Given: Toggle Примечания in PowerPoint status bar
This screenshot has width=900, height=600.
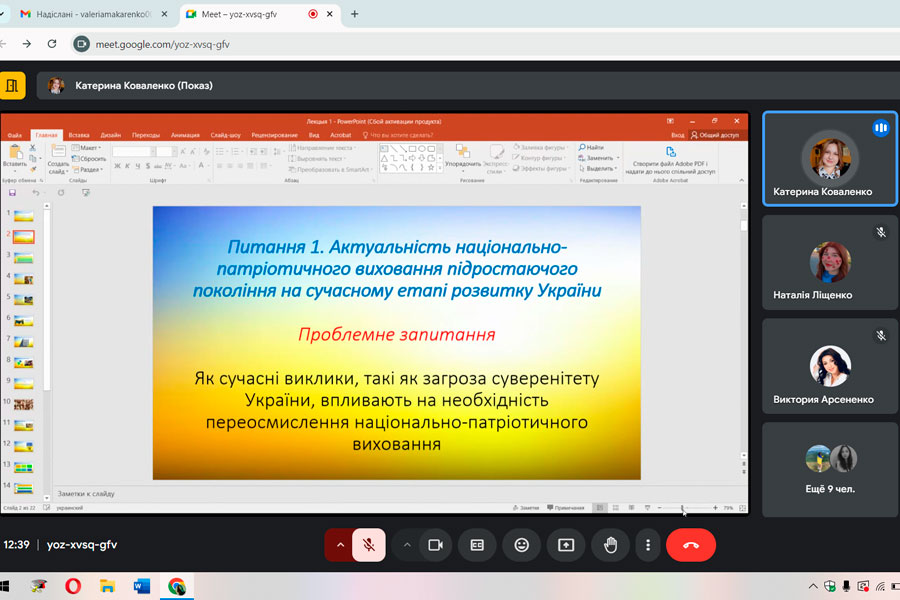Looking at the screenshot, I should point(566,508).
